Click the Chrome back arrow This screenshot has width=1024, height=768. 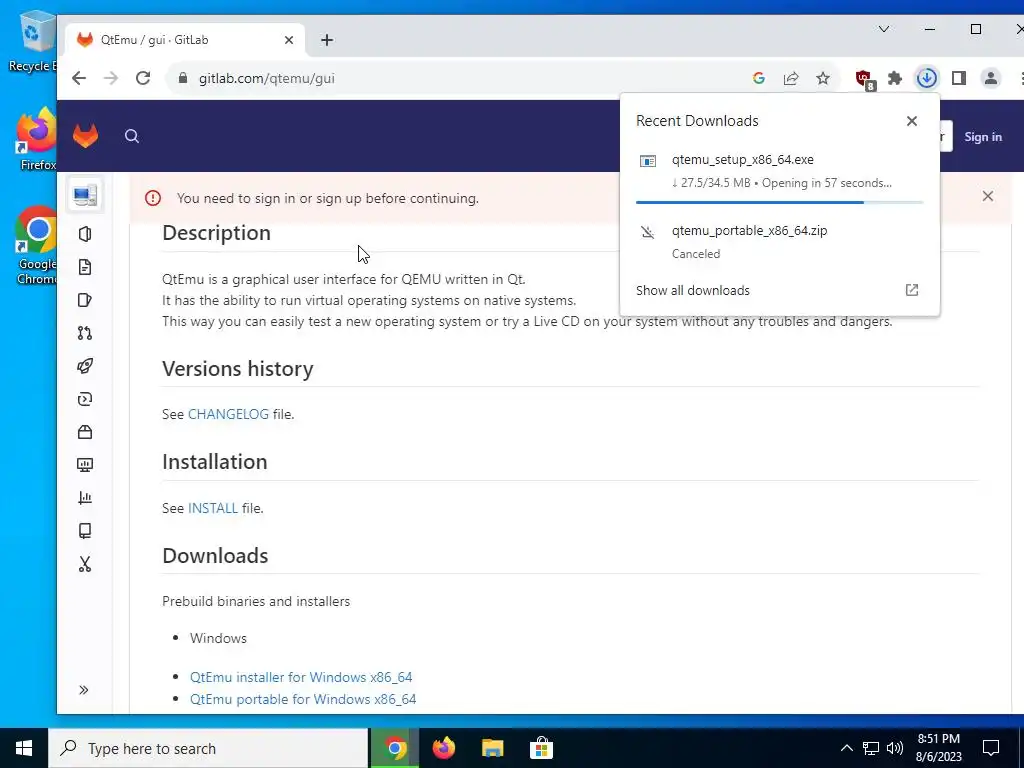pyautogui.click(x=79, y=78)
